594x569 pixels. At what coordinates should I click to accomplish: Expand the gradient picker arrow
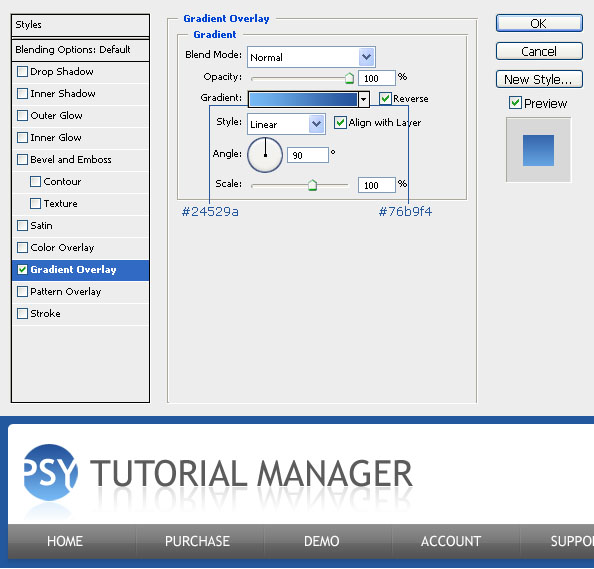[x=363, y=99]
